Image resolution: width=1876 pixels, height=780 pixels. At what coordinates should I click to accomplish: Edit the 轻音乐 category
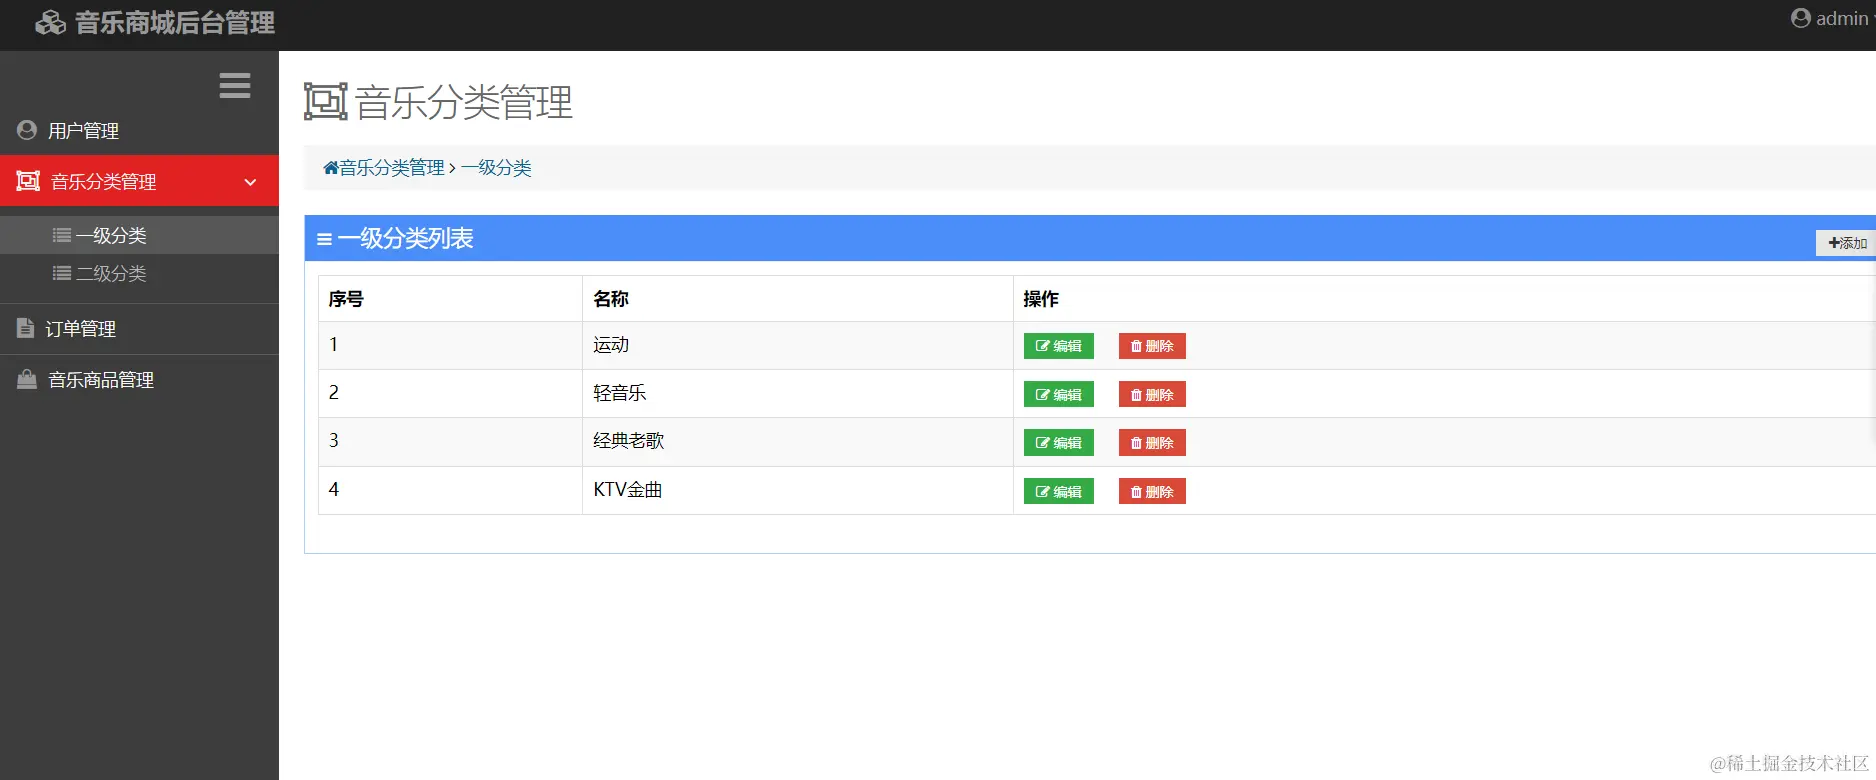[1059, 394]
